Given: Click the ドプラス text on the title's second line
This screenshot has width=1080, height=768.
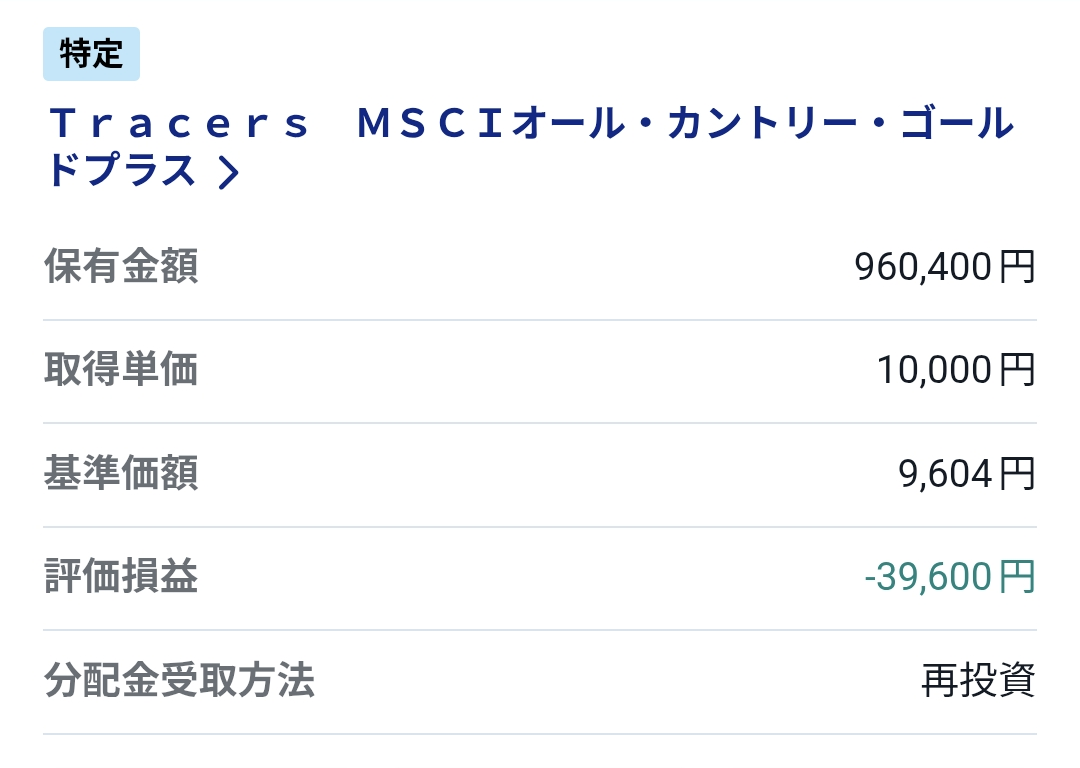Looking at the screenshot, I should (121, 172).
